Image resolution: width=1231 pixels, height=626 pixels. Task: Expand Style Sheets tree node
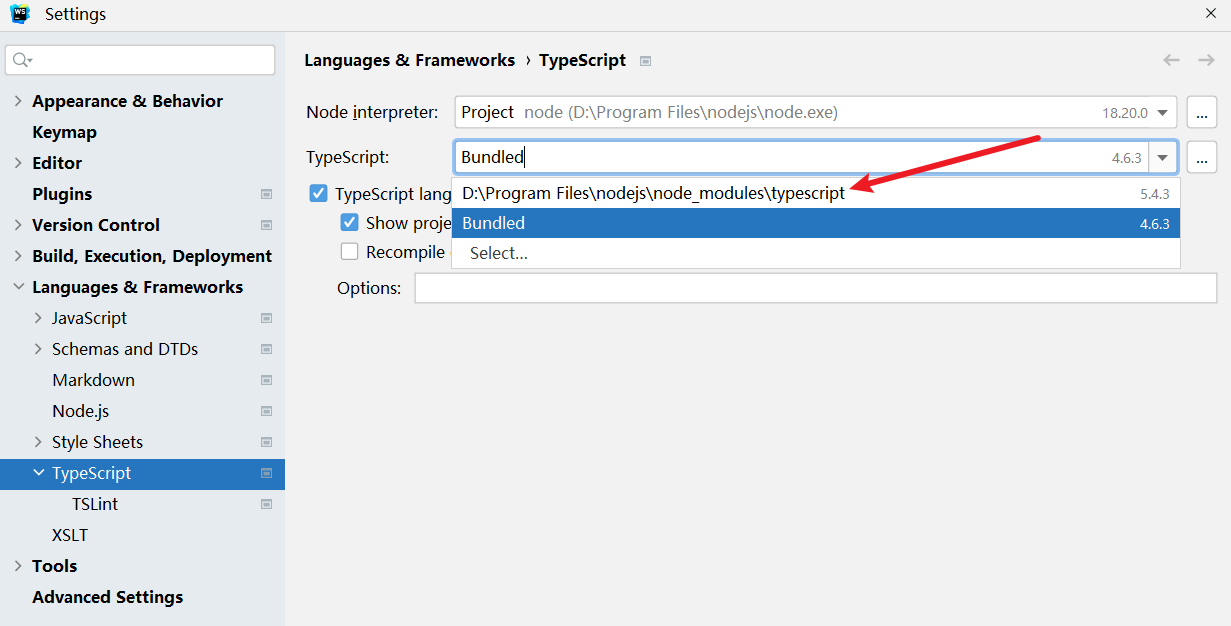38,442
